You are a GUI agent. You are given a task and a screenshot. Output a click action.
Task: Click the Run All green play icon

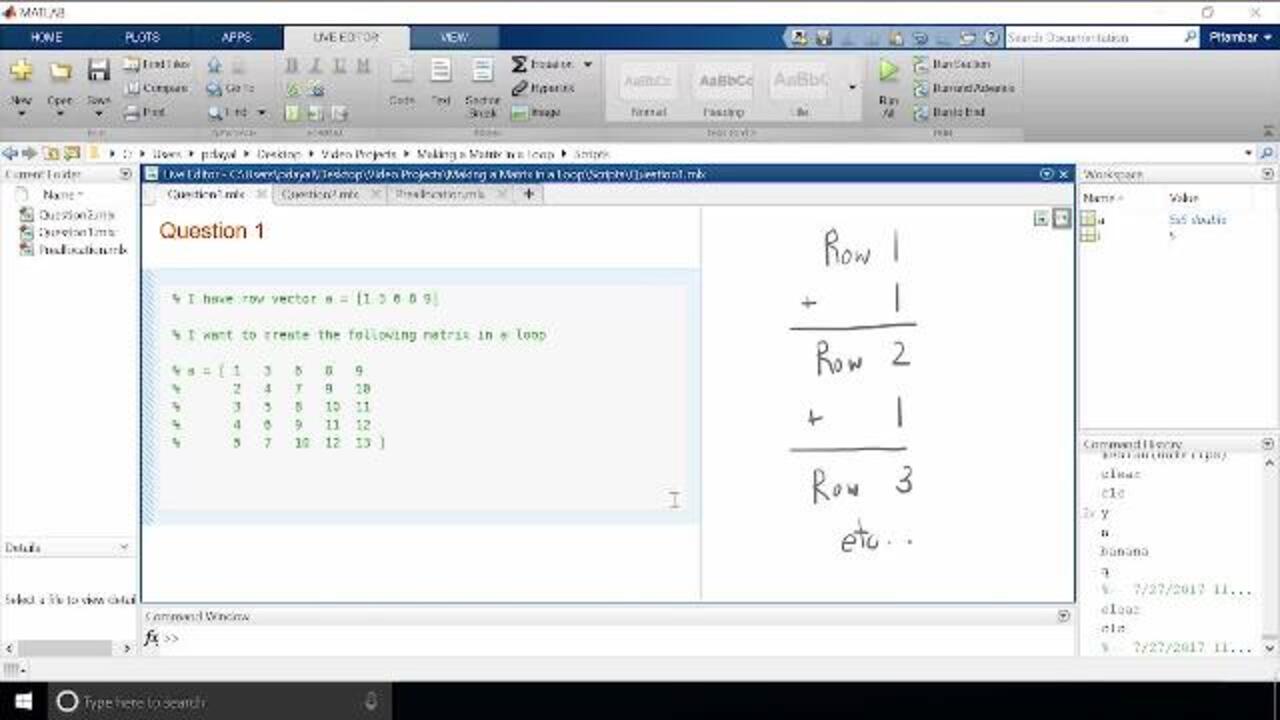click(888, 71)
